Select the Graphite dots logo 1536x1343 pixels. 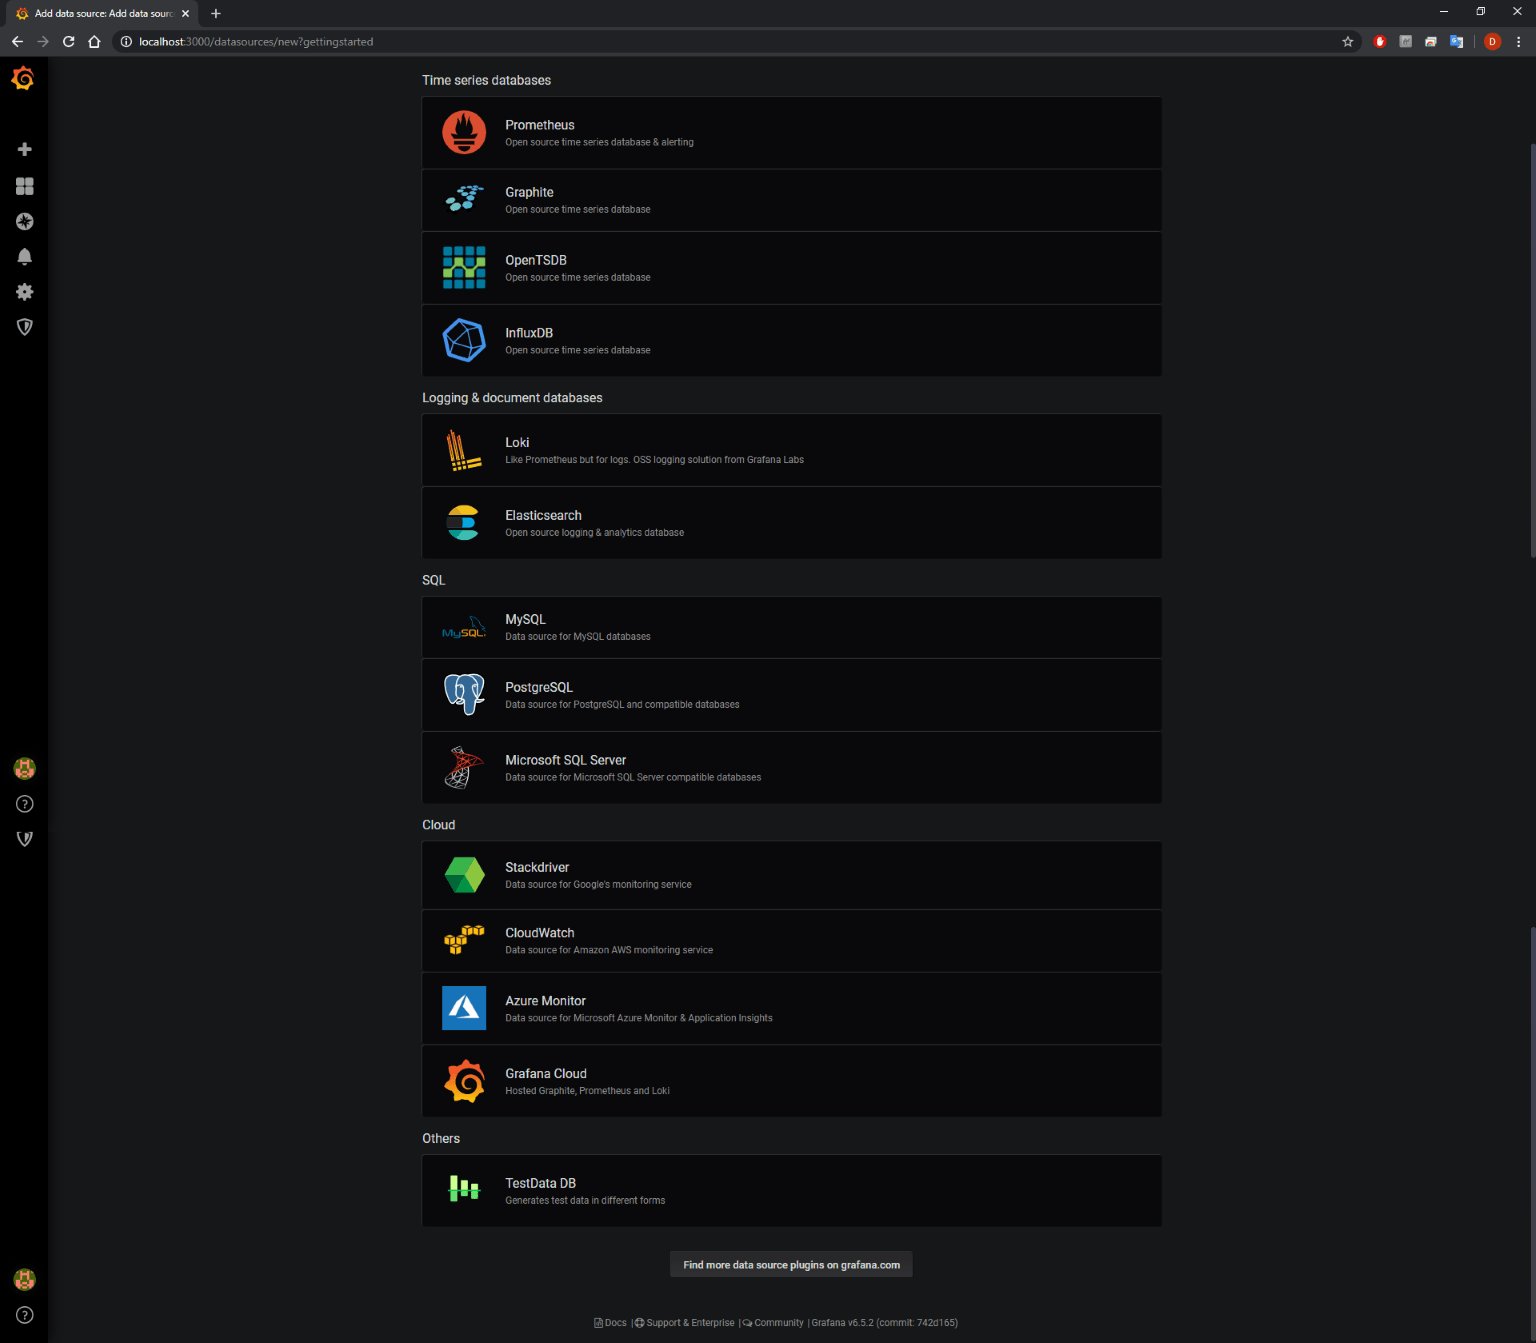[x=464, y=199]
